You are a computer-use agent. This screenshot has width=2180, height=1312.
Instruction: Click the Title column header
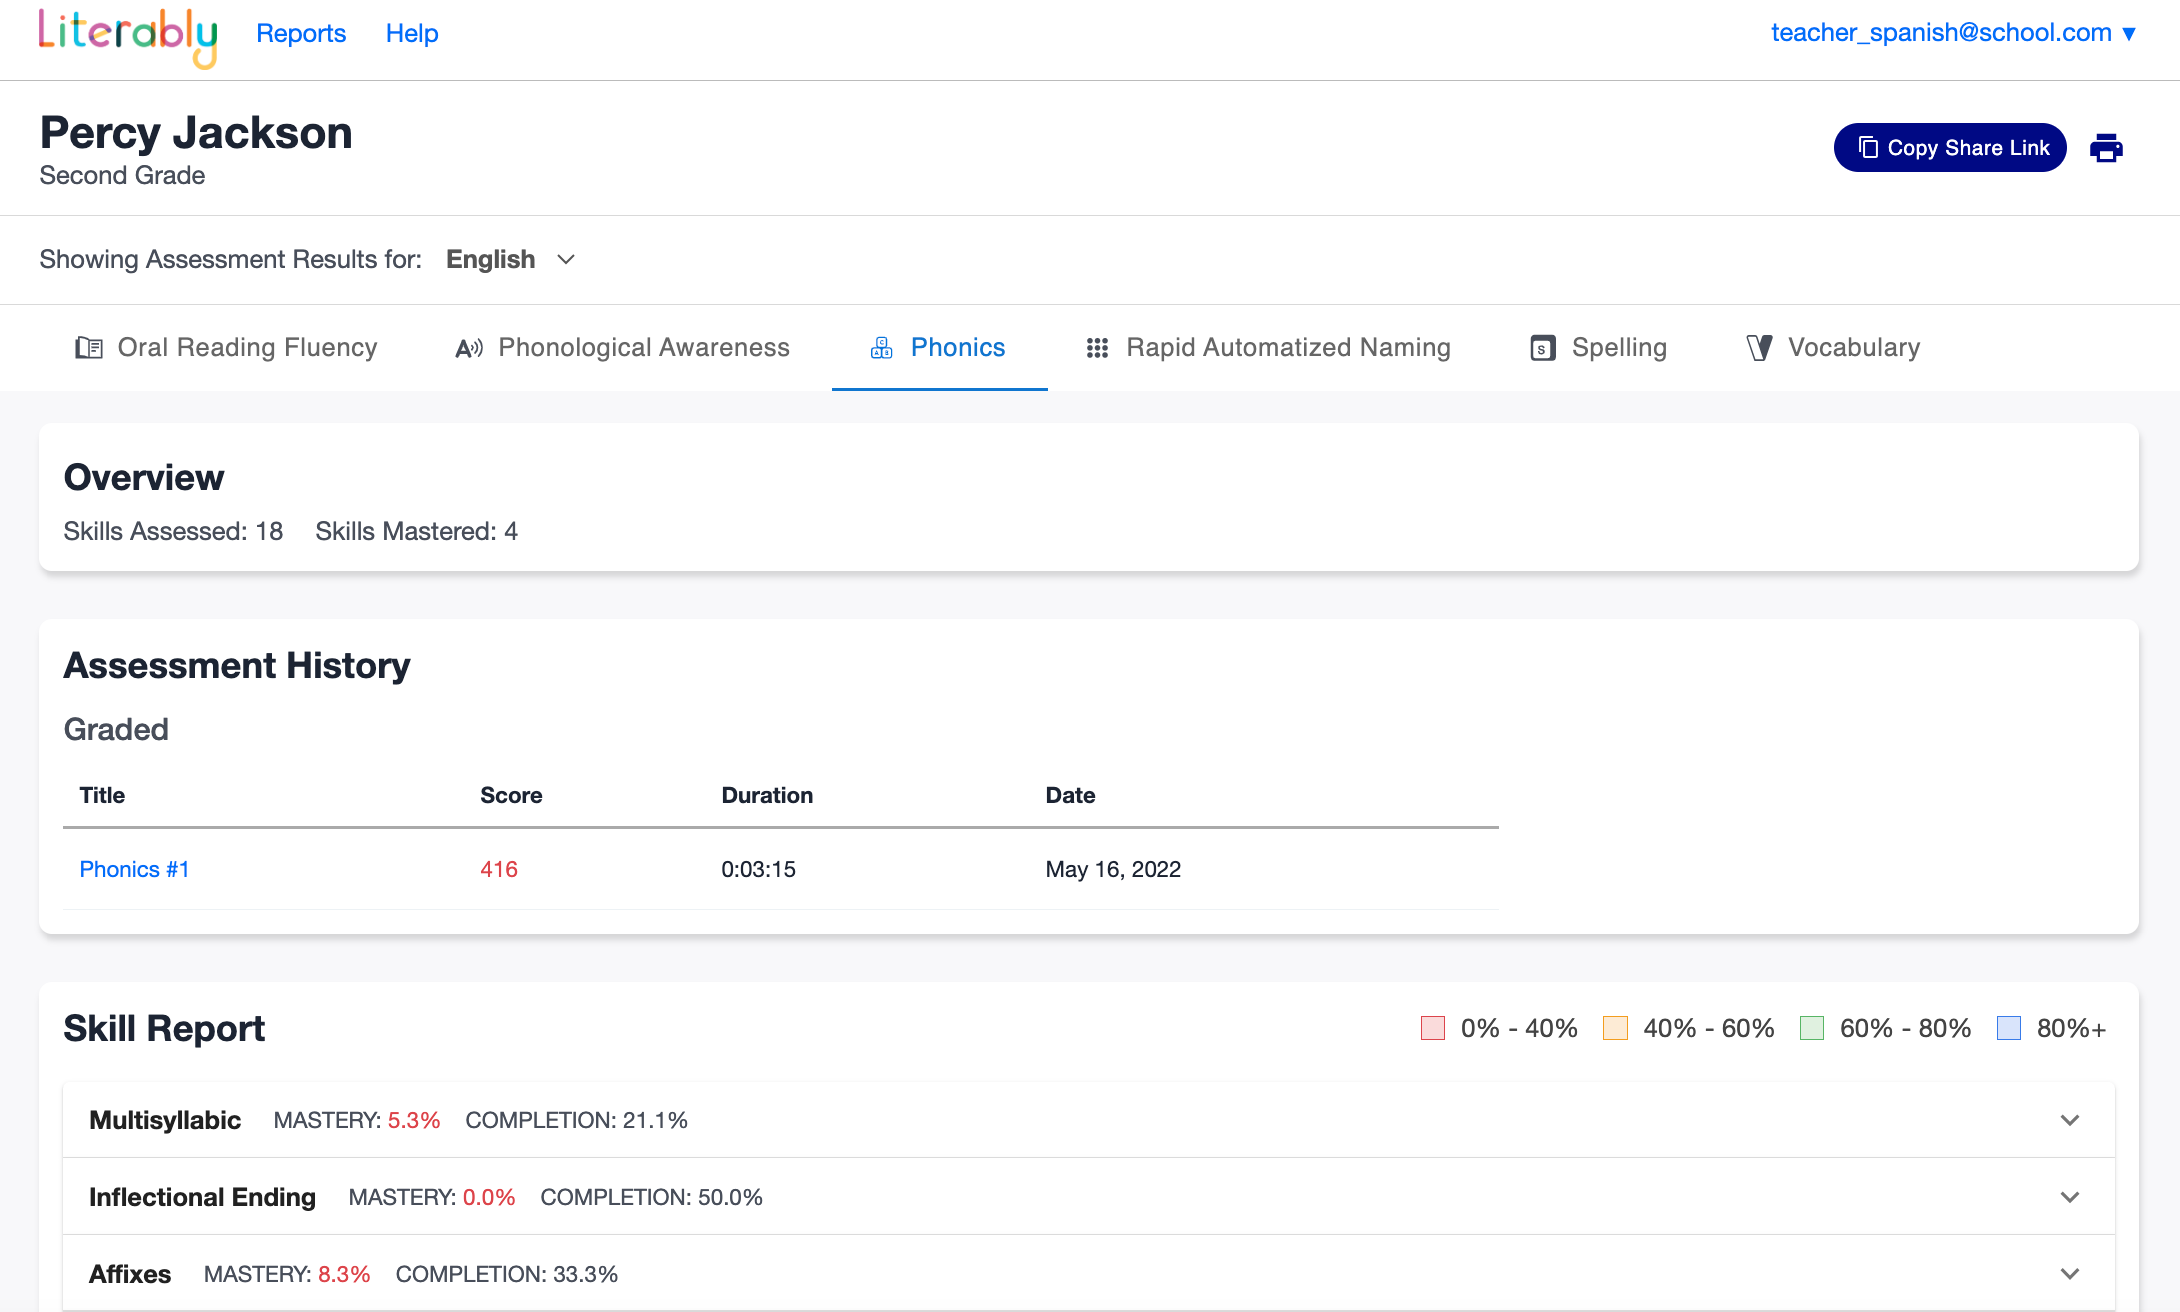pos(102,796)
